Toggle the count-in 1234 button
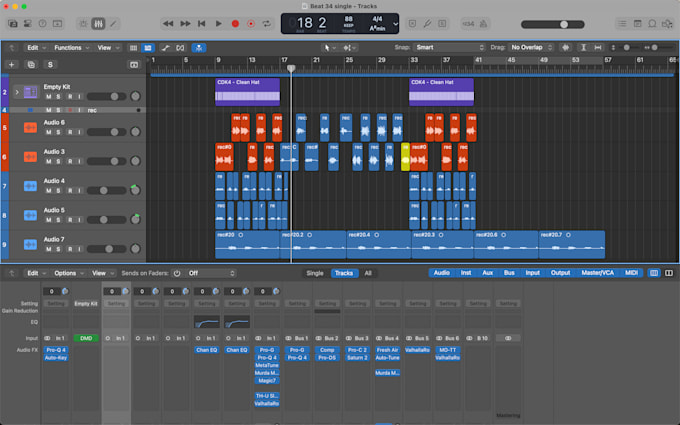 point(468,24)
